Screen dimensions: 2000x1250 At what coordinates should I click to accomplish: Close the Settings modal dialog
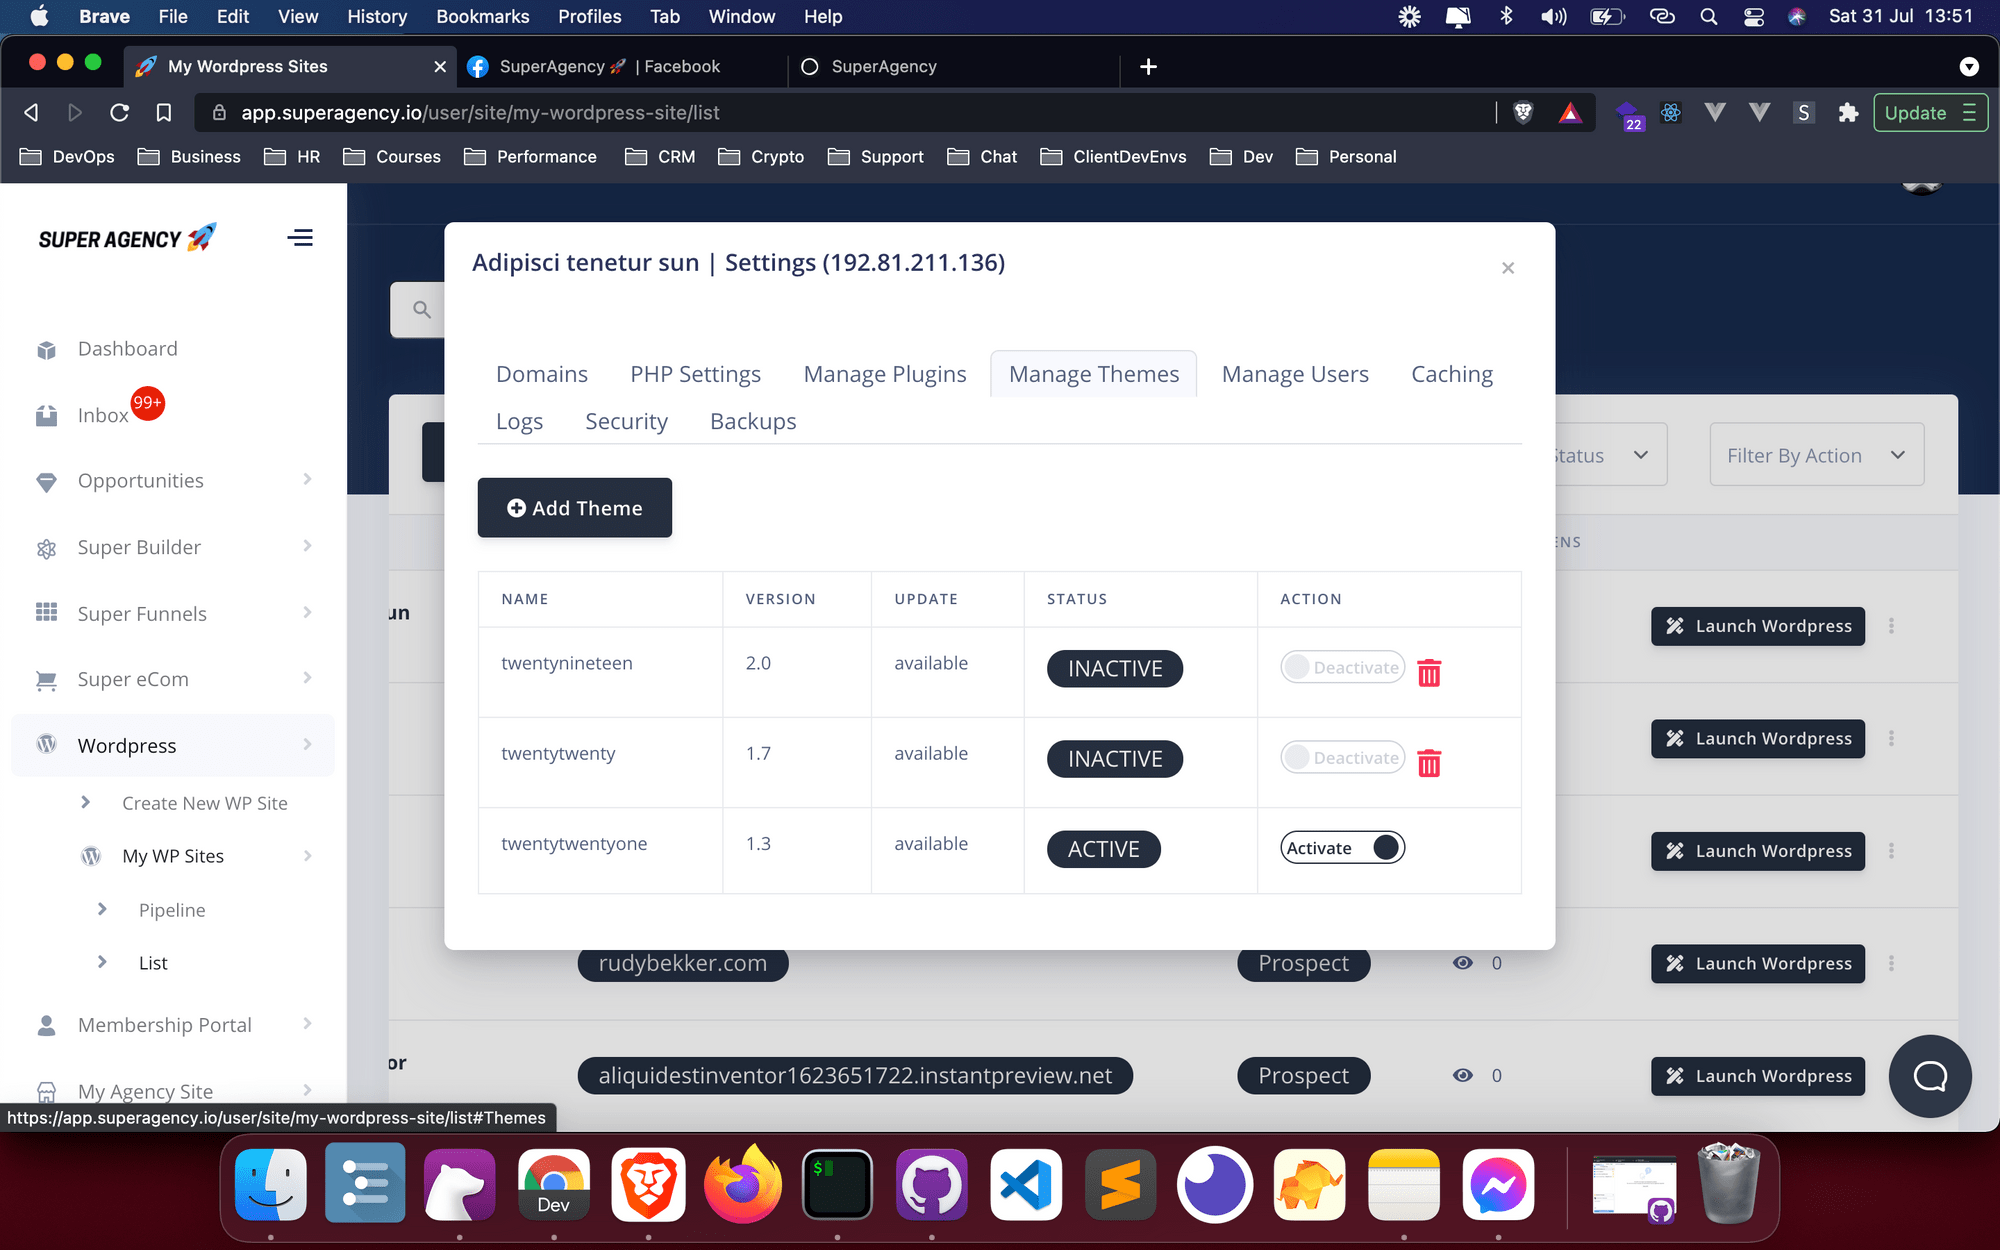[x=1508, y=268]
